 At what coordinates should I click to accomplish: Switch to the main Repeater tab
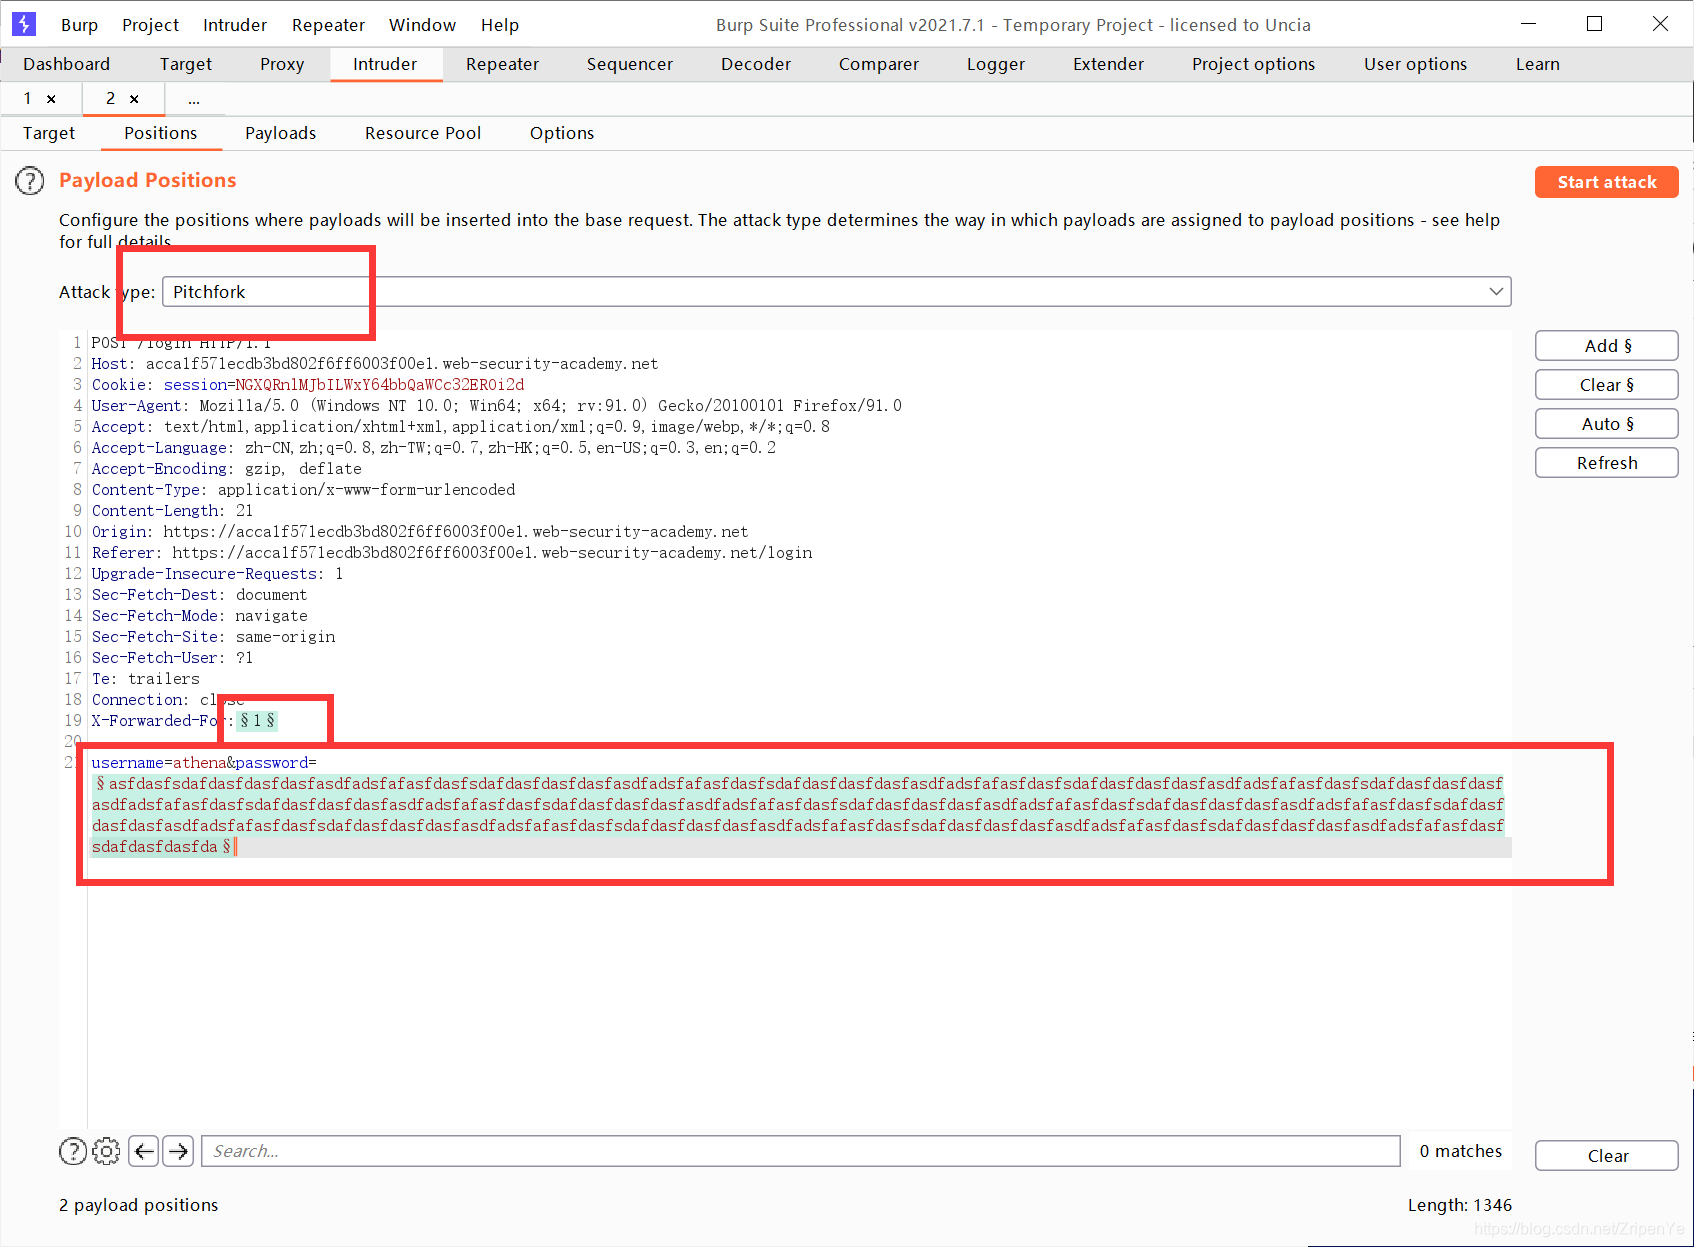pos(502,64)
